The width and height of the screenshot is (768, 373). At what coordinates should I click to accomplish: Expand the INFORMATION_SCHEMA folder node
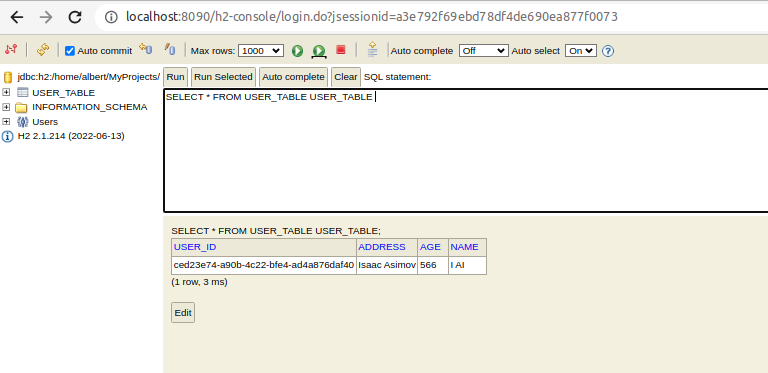click(x=6, y=107)
